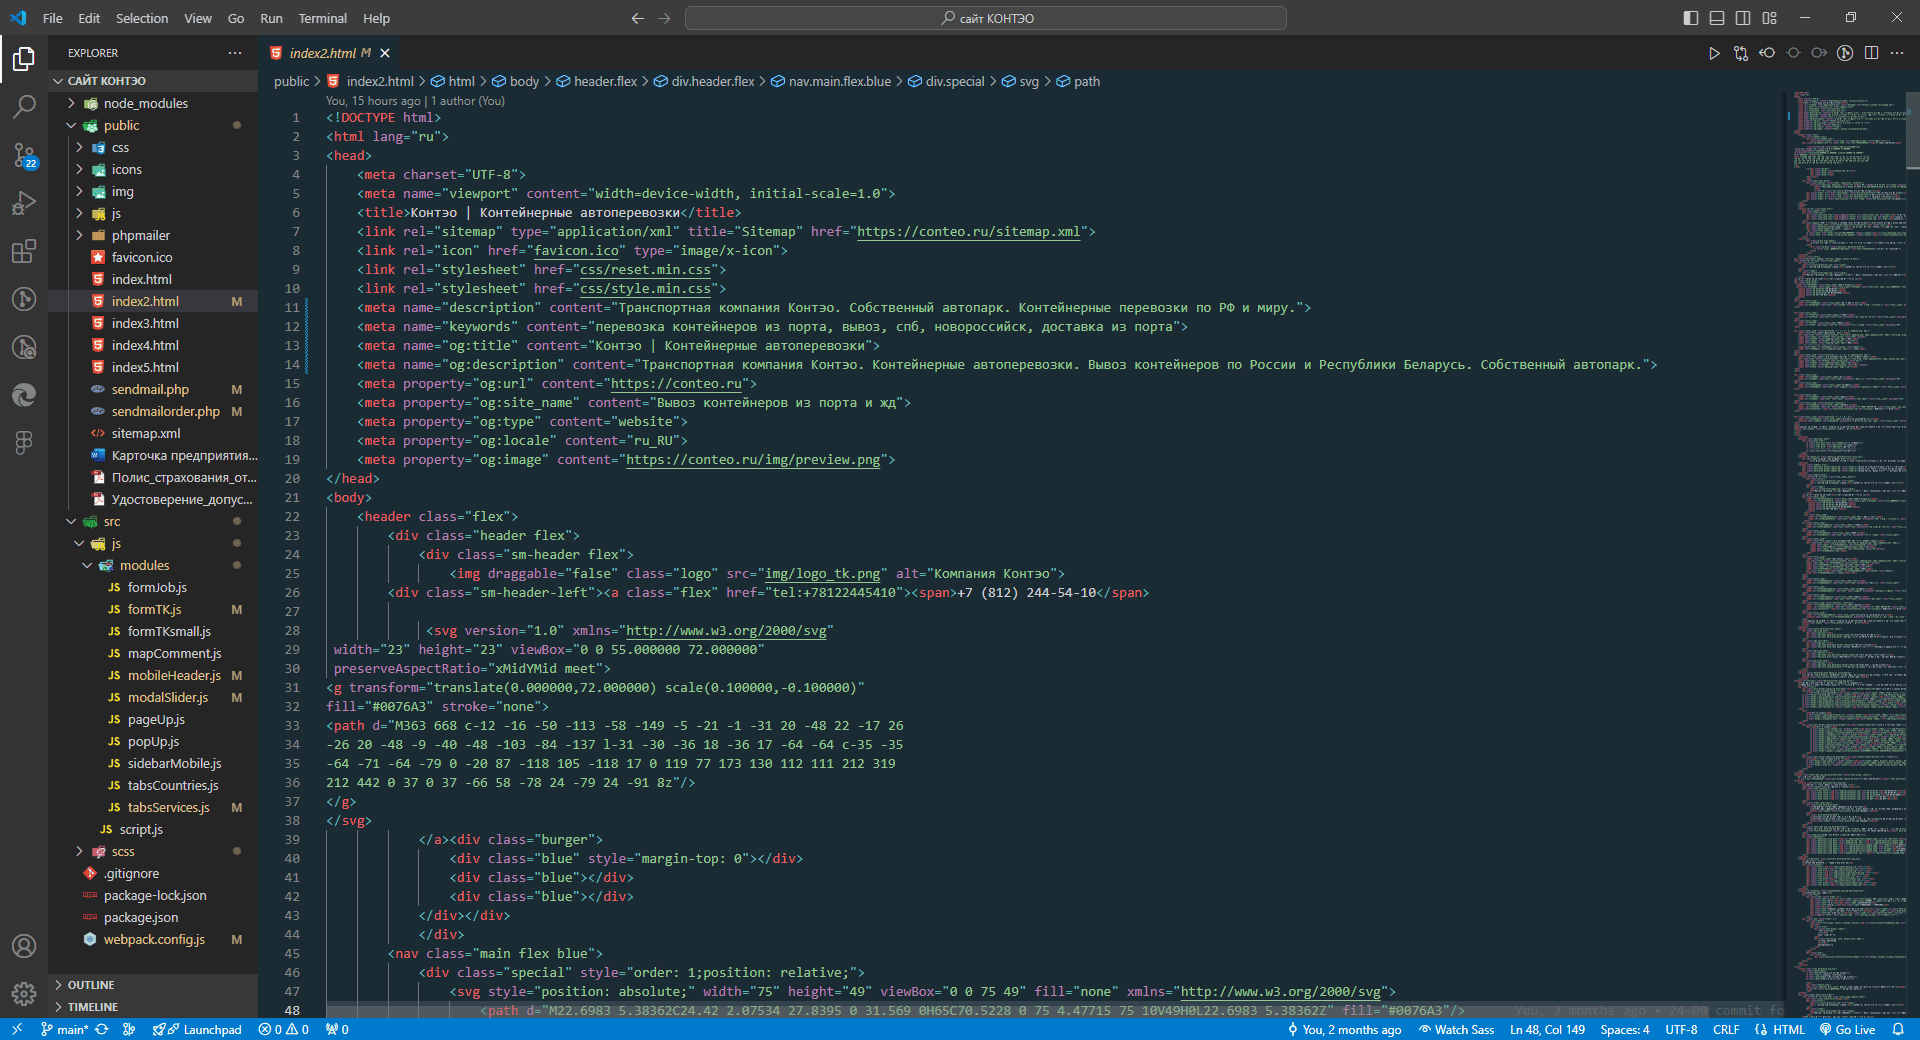Open the Extensions view
Screen dimensions: 1920x1040
click(24, 251)
